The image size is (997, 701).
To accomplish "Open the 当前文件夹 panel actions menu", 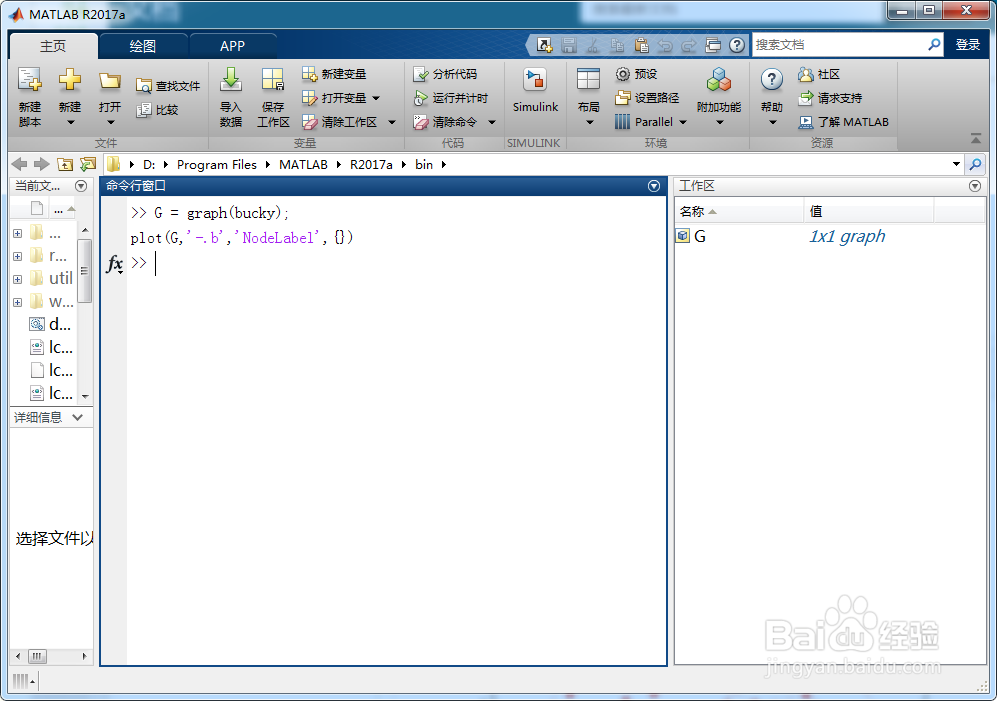I will pos(81,186).
